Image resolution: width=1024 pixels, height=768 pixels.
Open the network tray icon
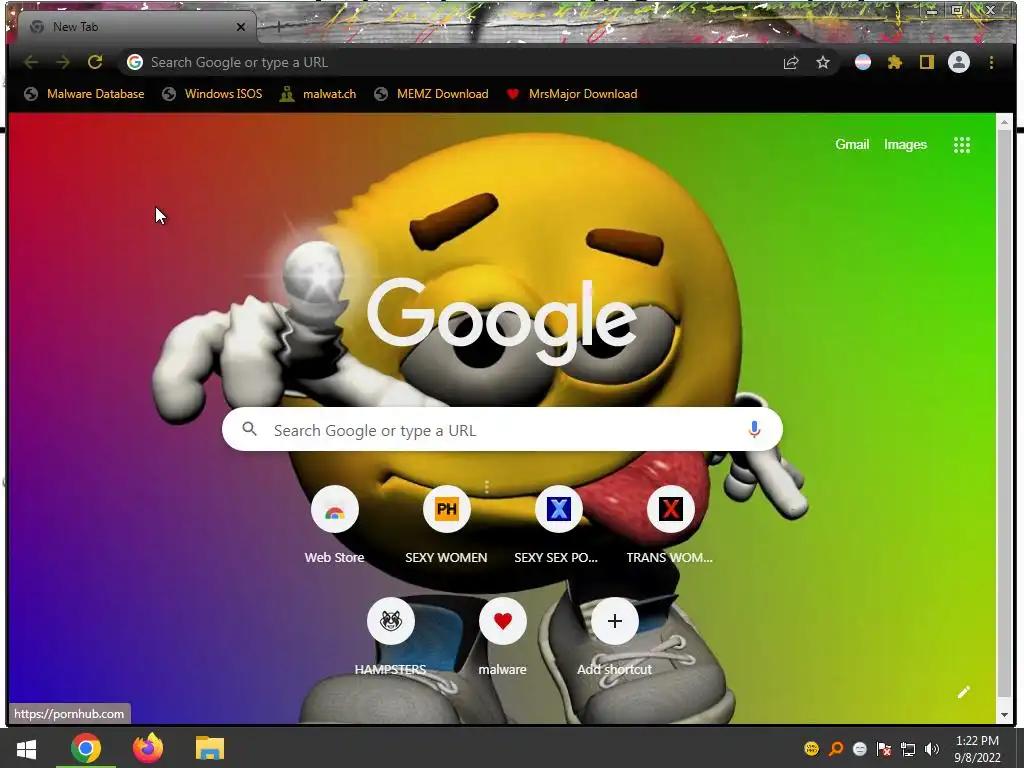pyautogui.click(x=908, y=749)
